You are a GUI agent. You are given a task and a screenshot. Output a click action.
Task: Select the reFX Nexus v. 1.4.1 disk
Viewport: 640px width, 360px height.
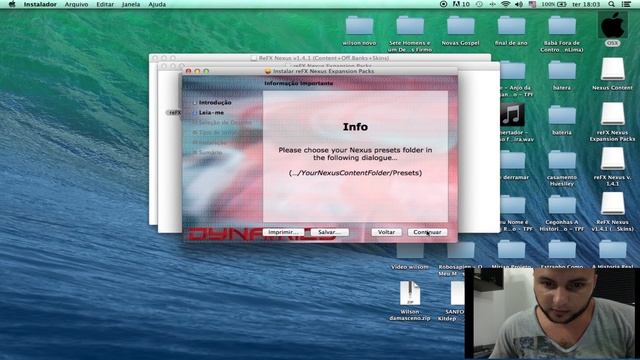click(612, 159)
